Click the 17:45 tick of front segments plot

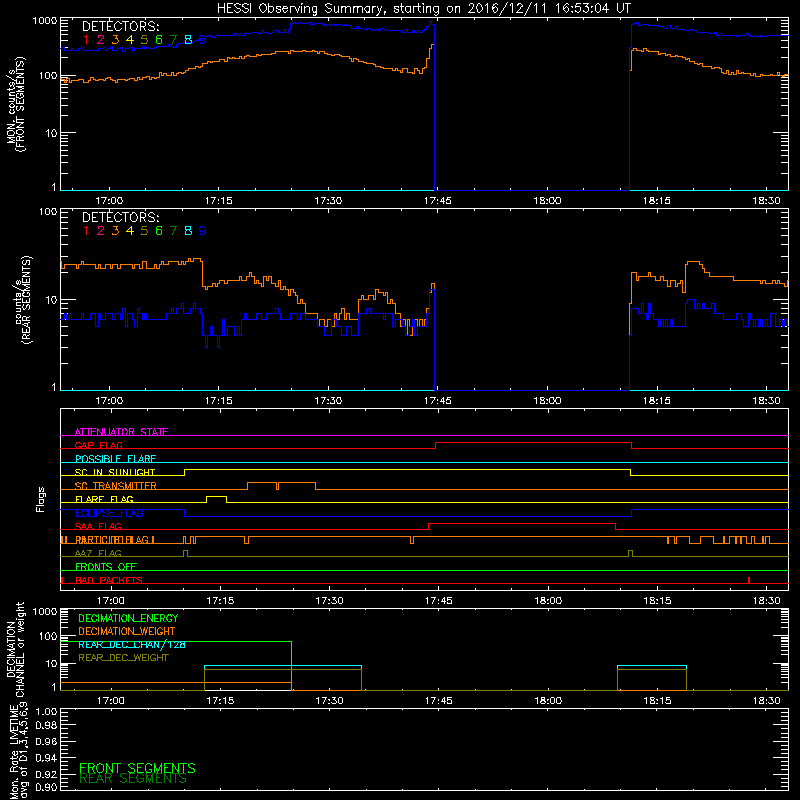click(437, 201)
